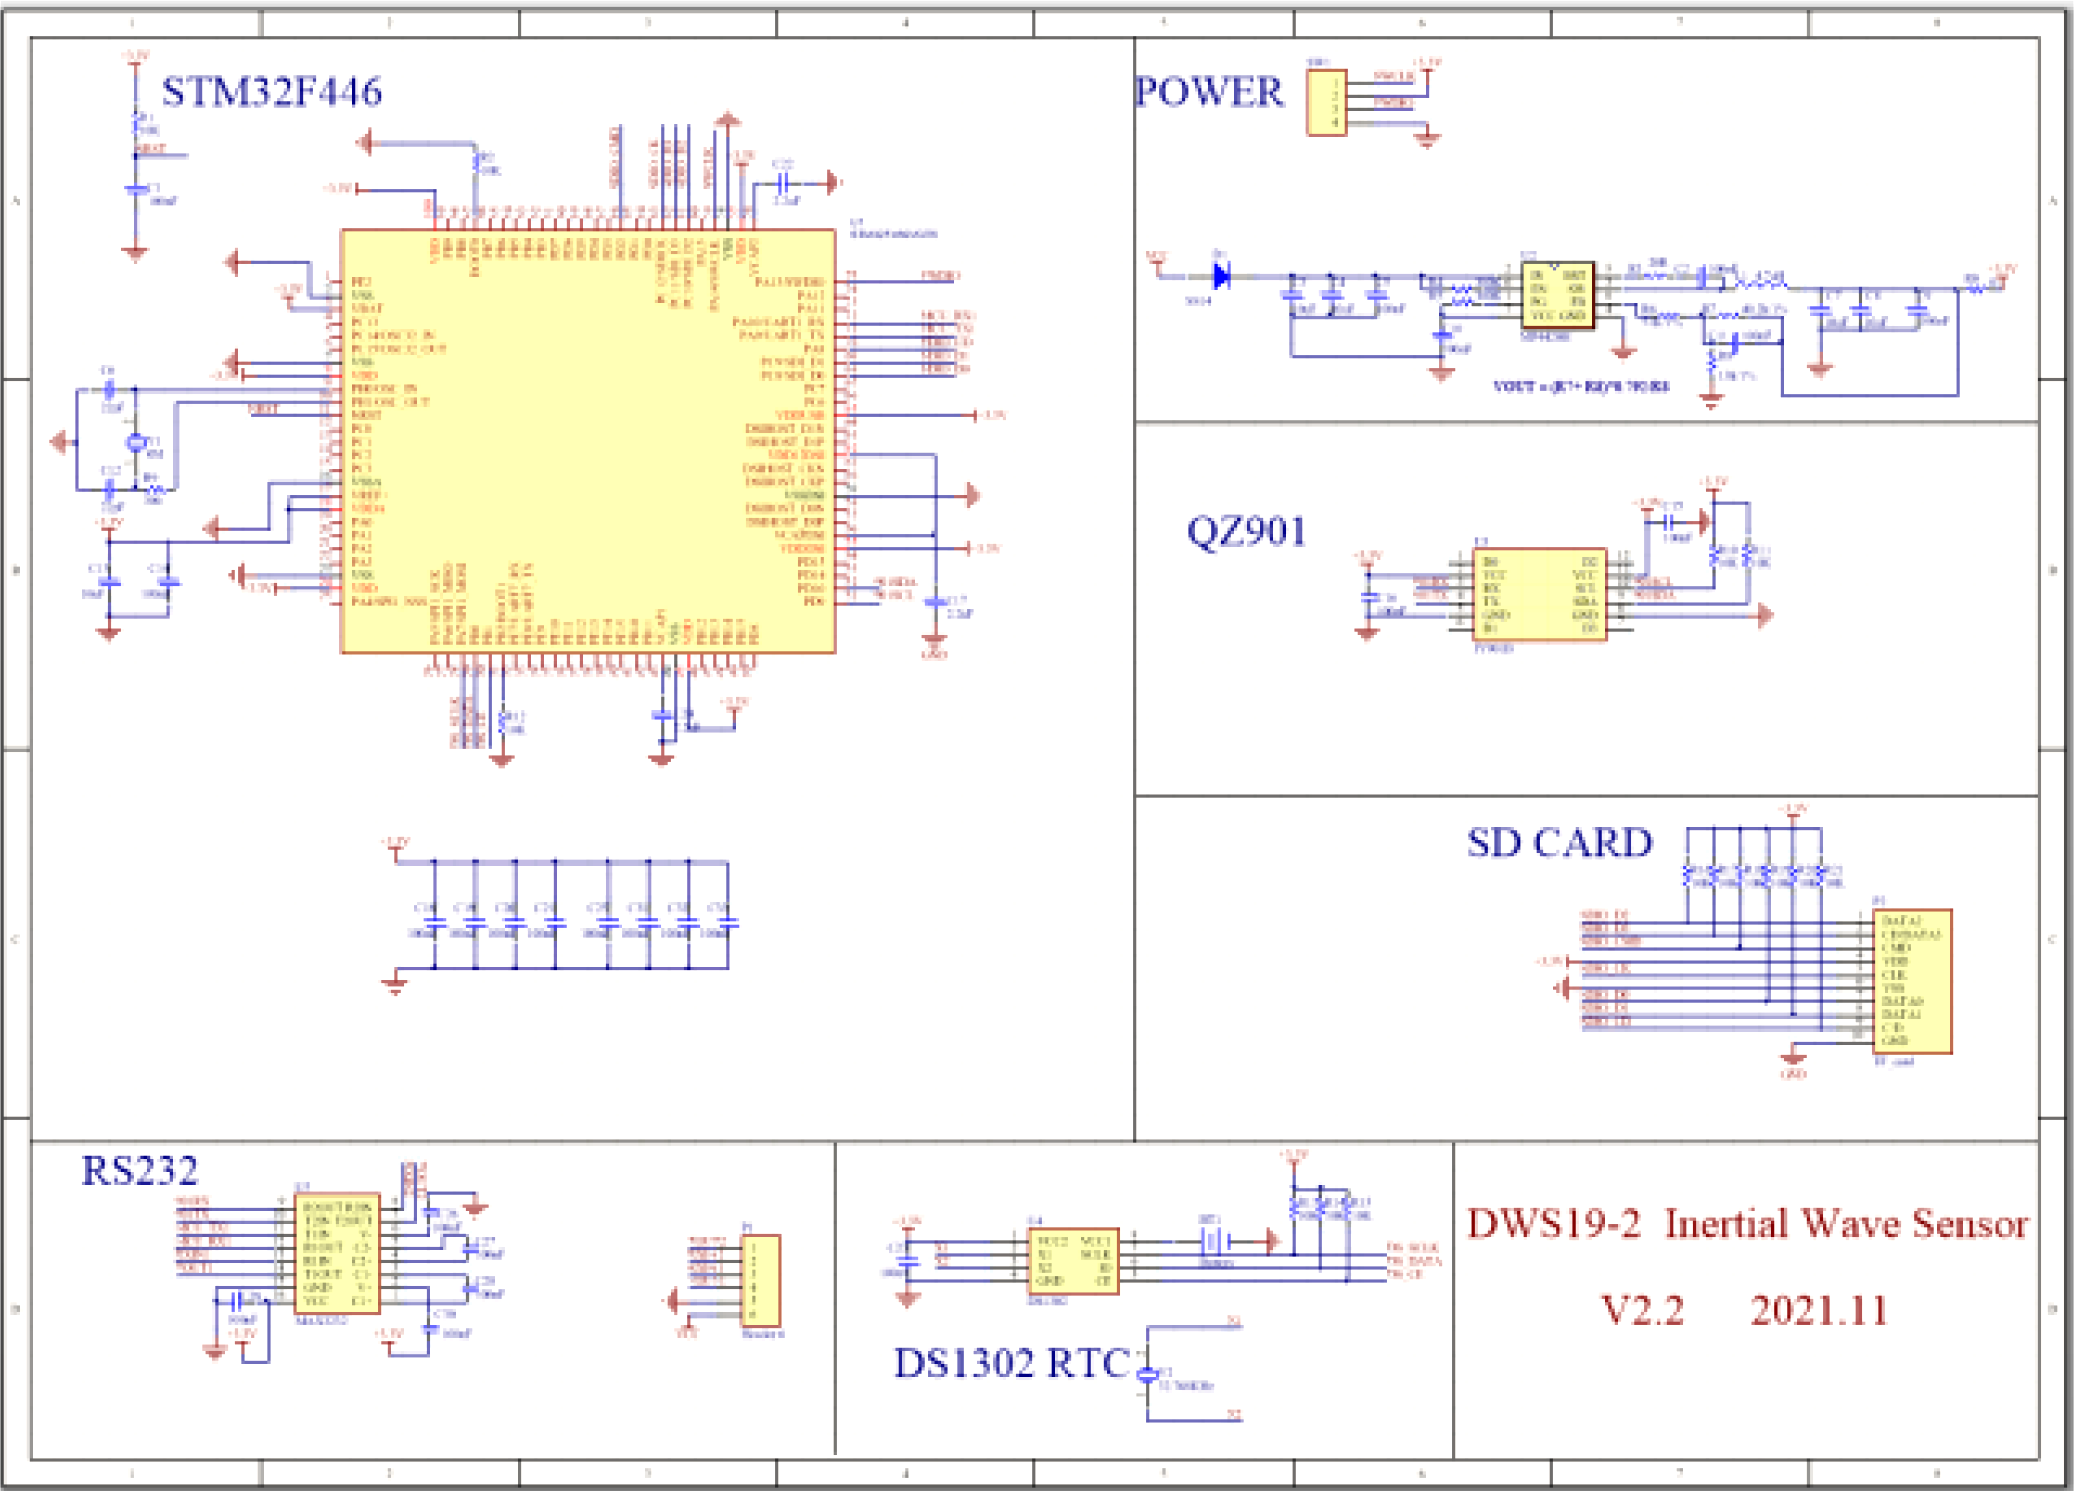2074x1491 pixels.
Task: Select the SD card socket component
Action: point(1911,981)
